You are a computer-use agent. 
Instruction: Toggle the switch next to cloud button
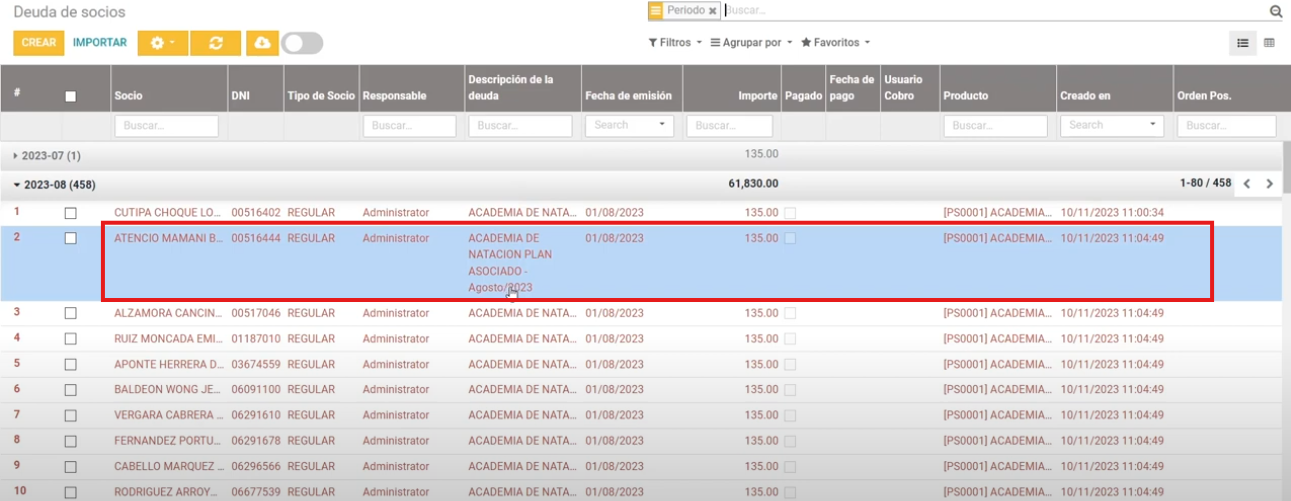pyautogui.click(x=302, y=43)
